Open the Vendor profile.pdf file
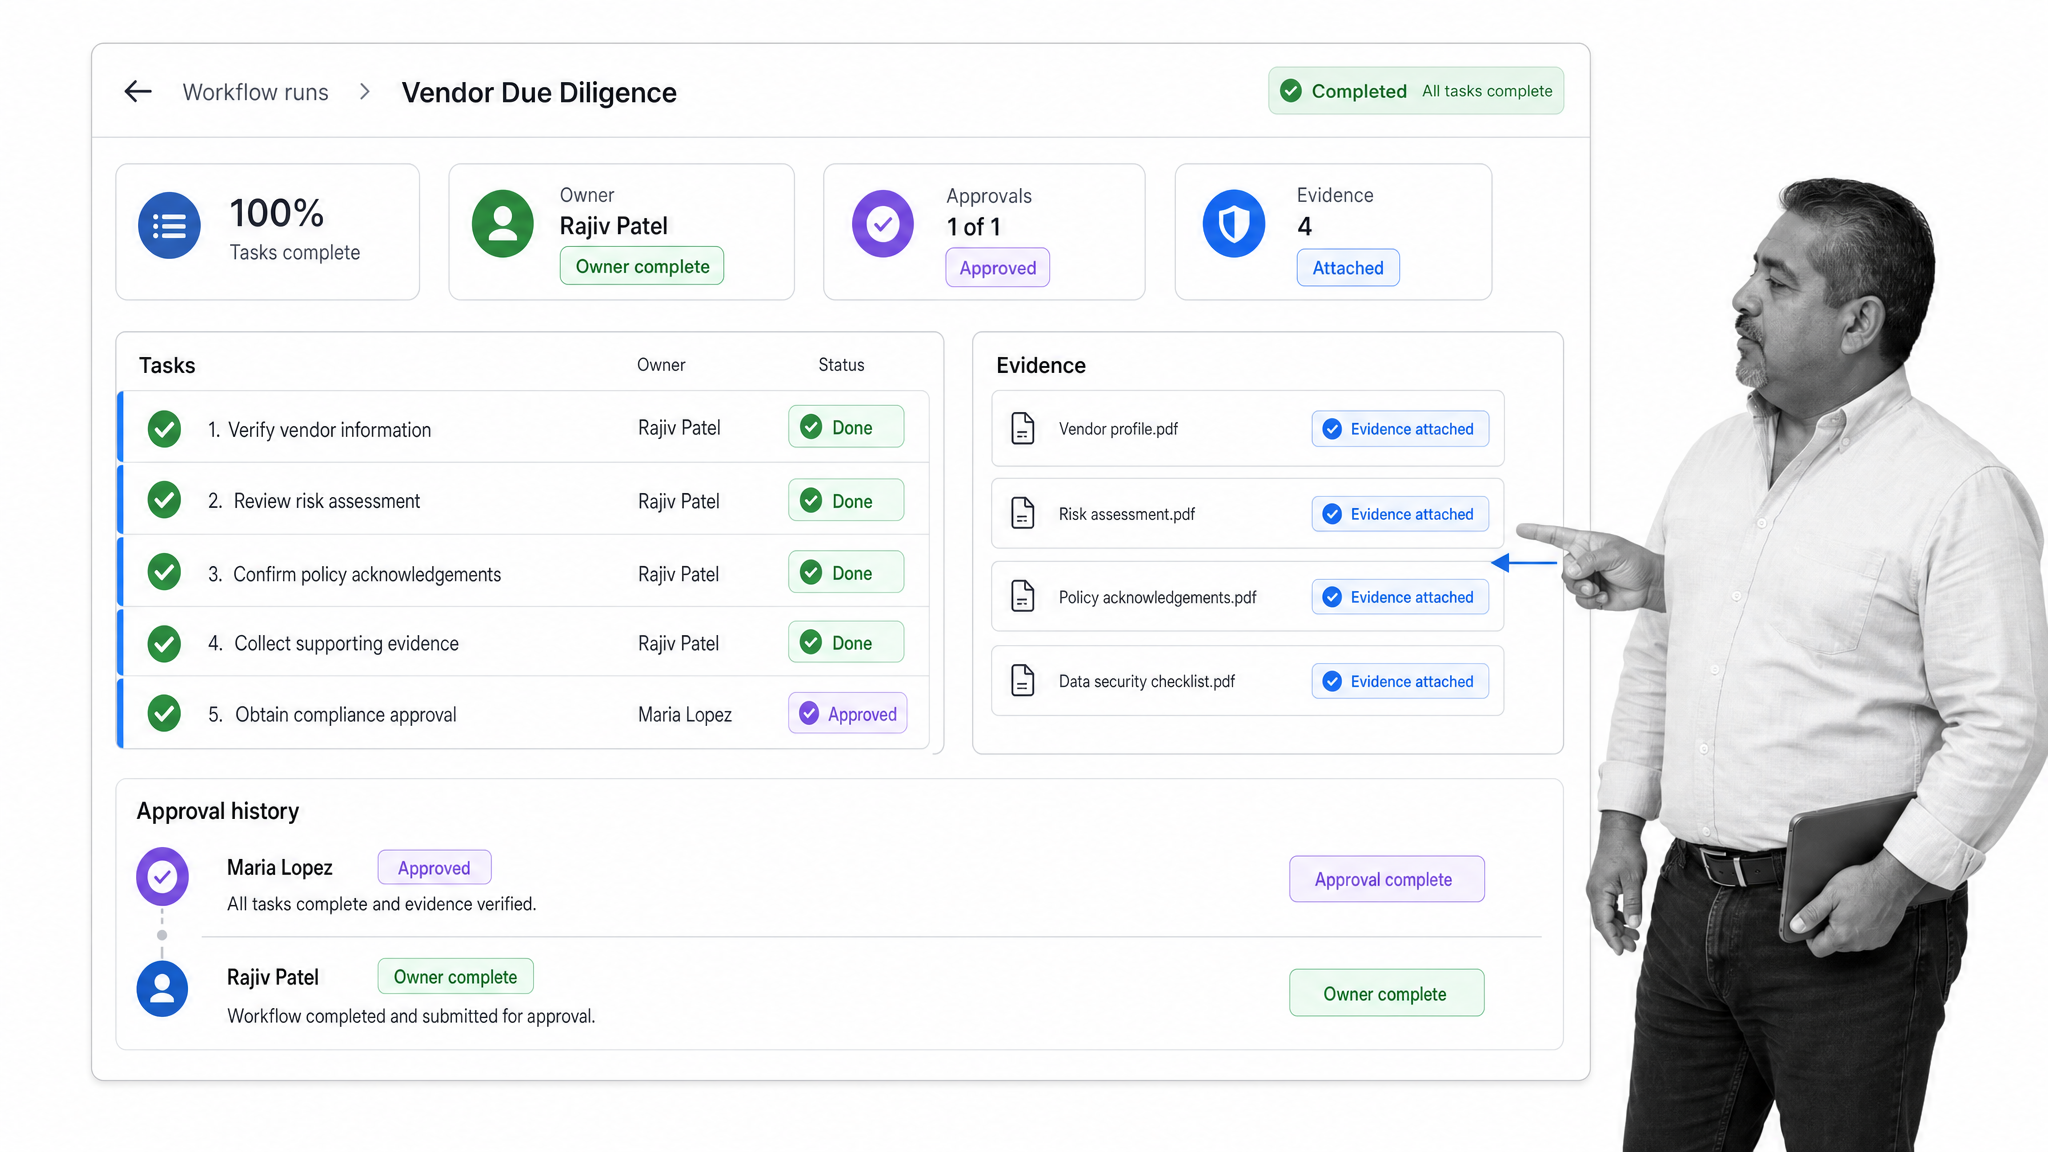This screenshot has height=1152, width=2048. click(x=1118, y=429)
